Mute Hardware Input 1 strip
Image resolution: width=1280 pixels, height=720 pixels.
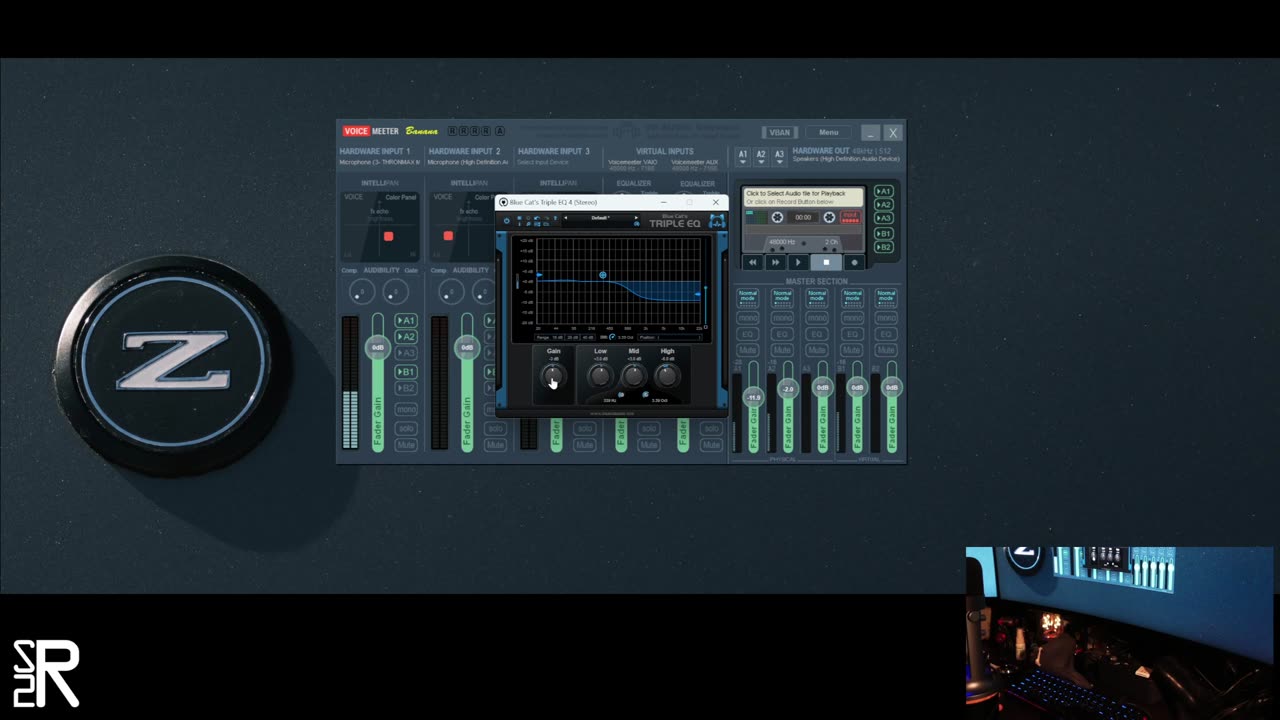[406, 444]
